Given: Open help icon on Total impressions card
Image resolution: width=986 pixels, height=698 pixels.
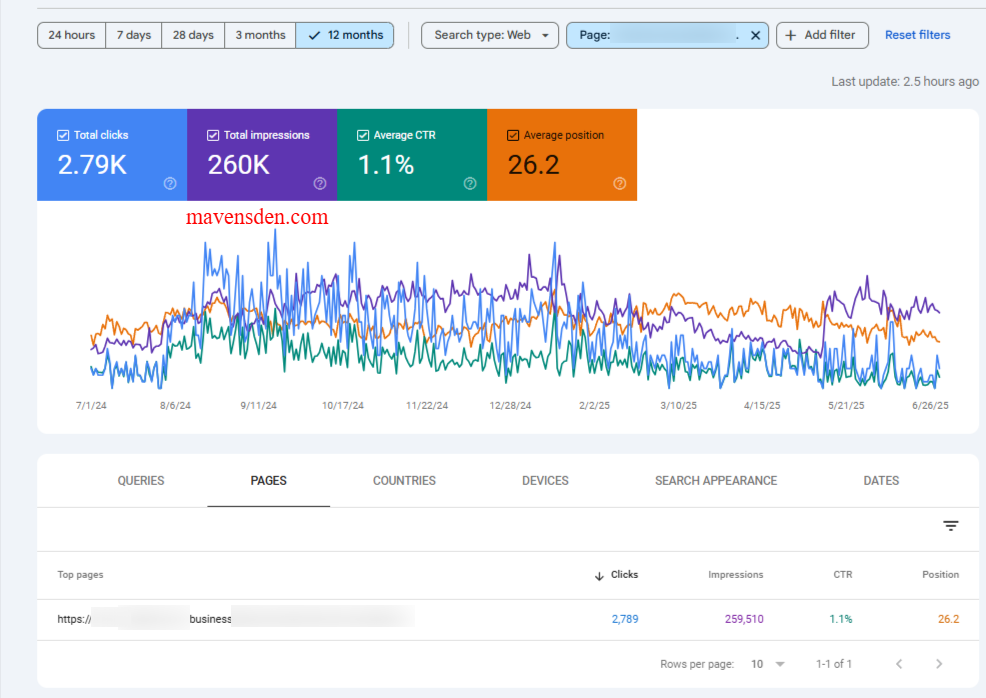Looking at the screenshot, I should point(320,184).
